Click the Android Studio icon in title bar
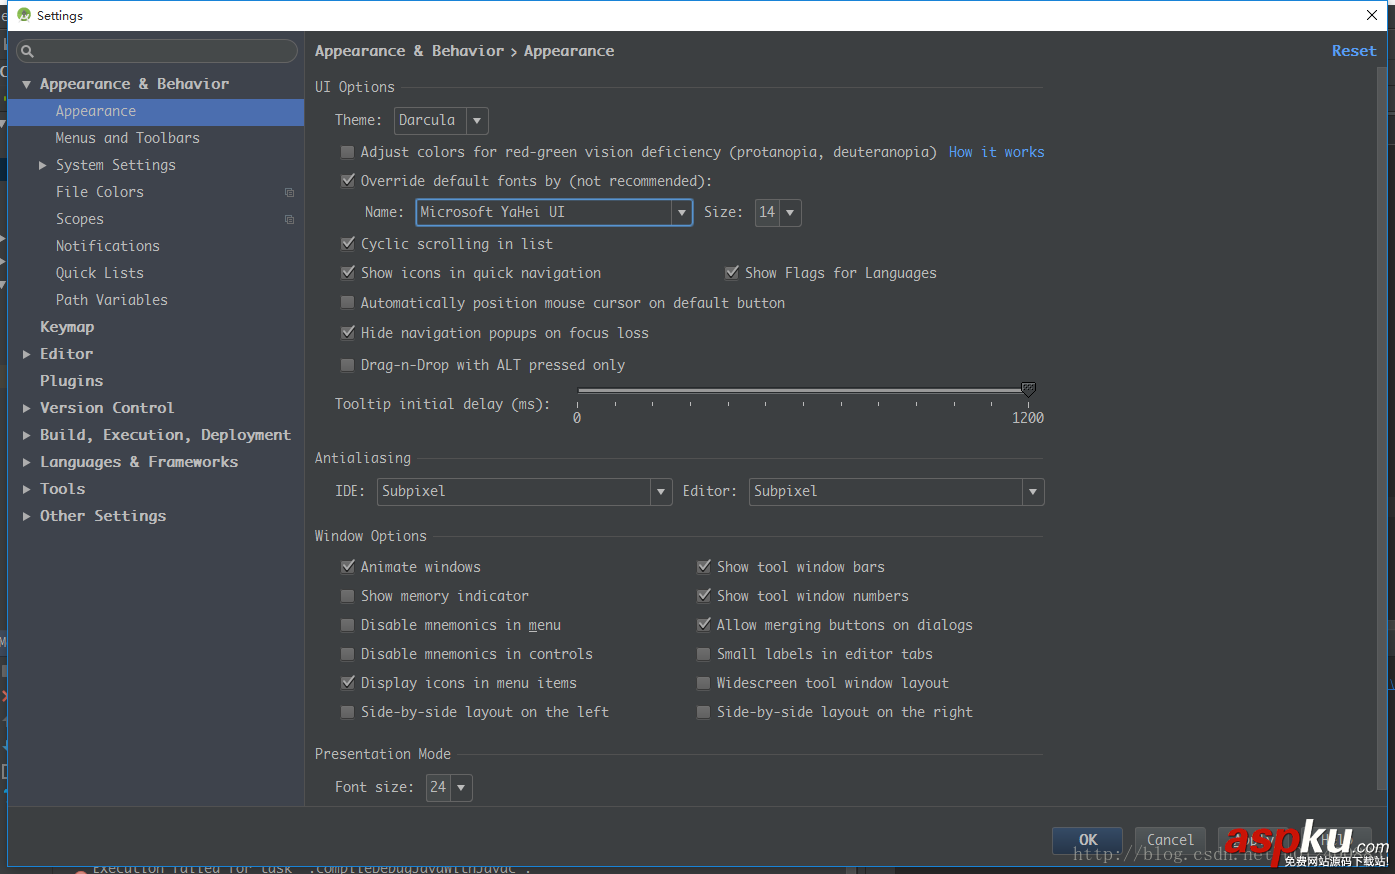 tap(24, 15)
